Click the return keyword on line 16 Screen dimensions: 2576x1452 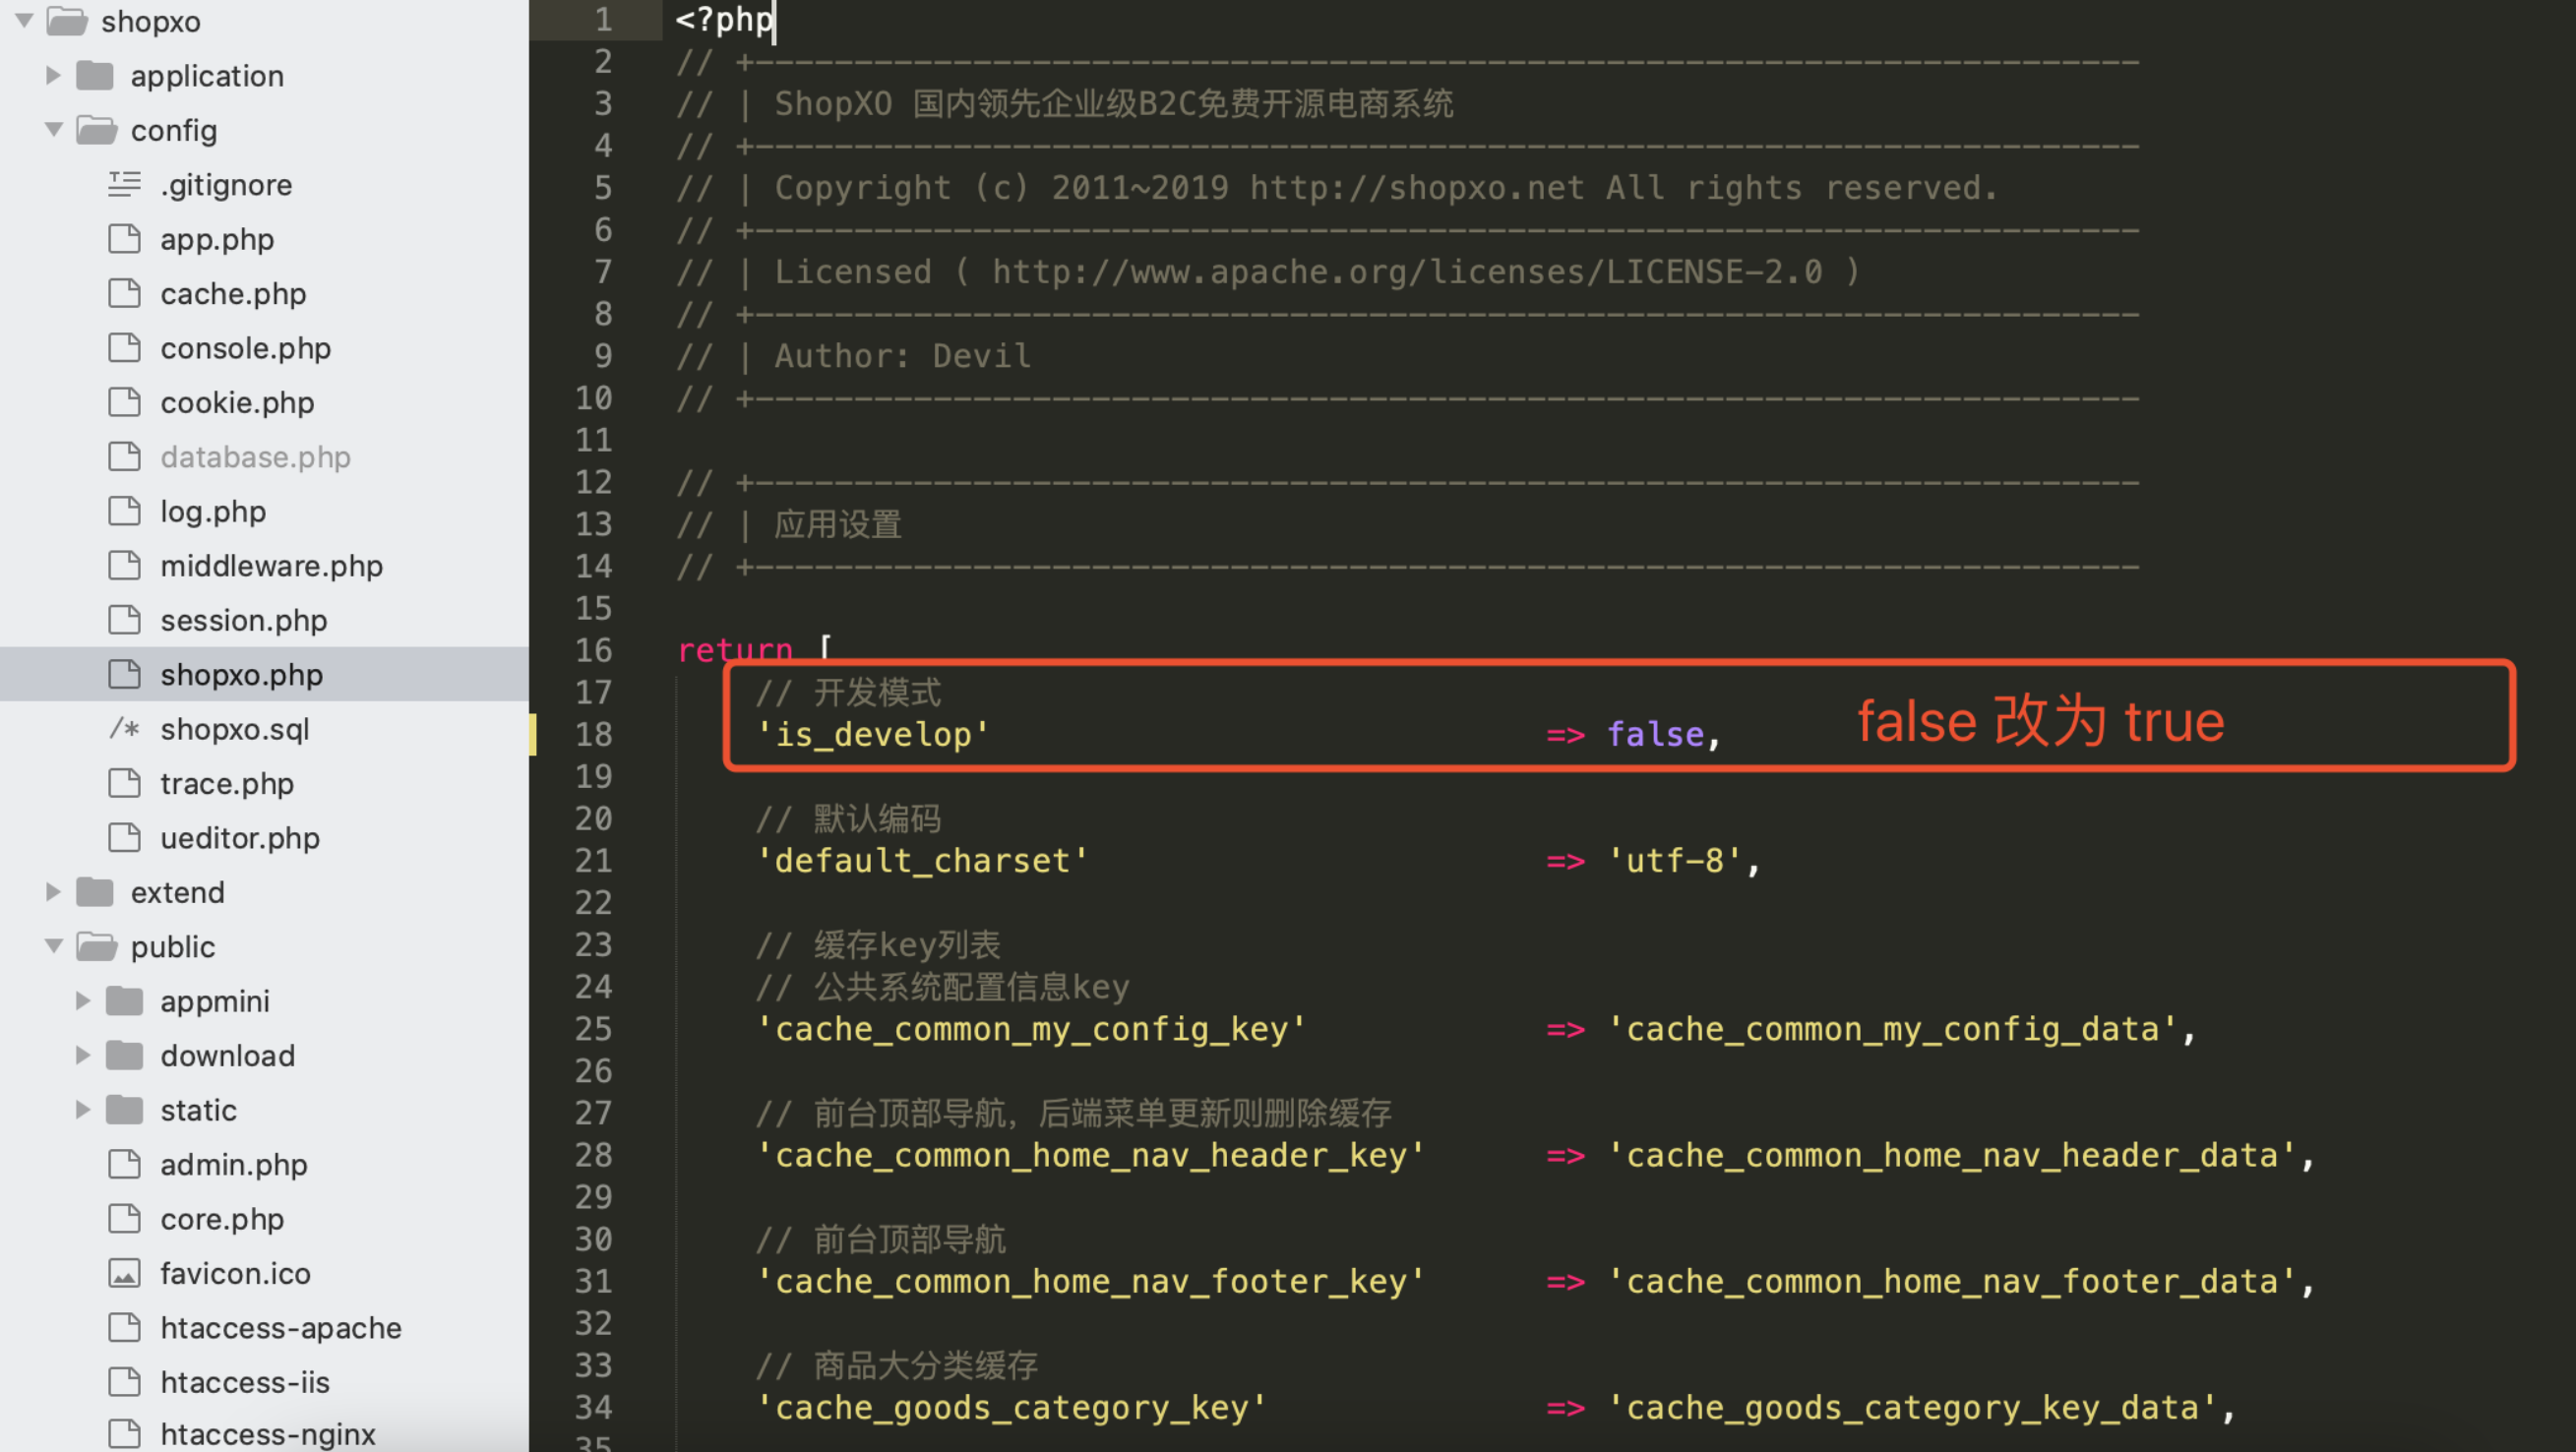tap(735, 650)
